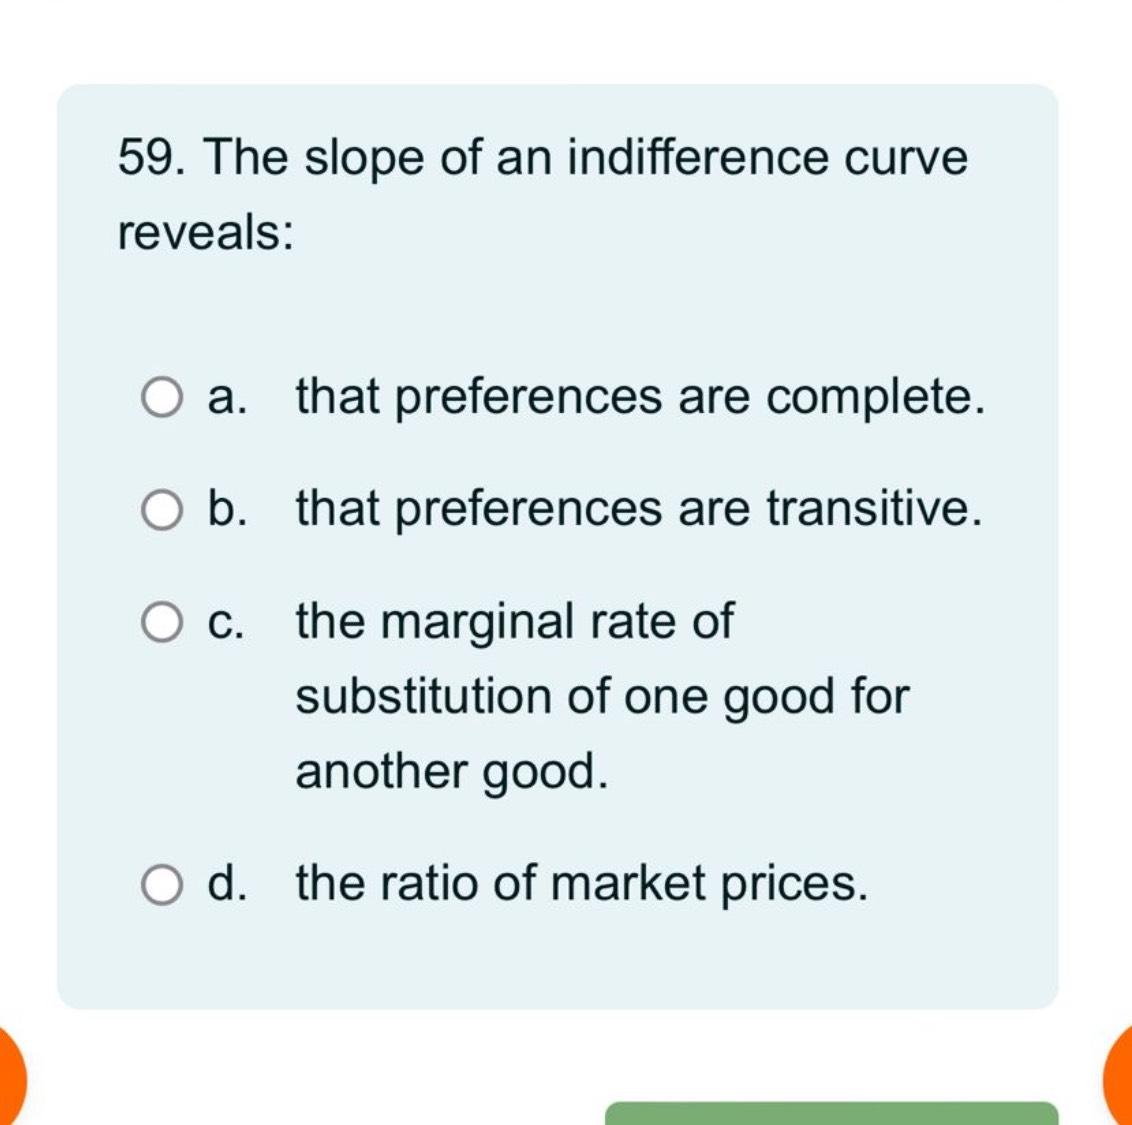Choose answer 'that preferences are complete'

640,396
